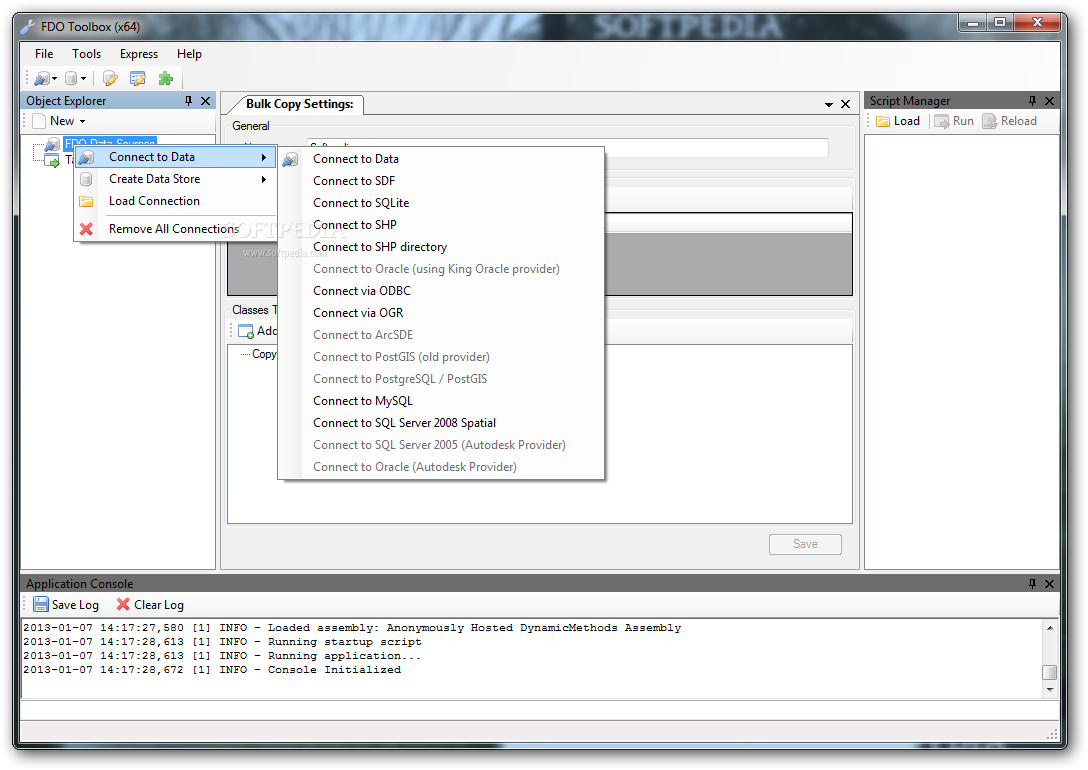Click the 'Running startup script' log line
1088x770 pixels.
(222, 642)
